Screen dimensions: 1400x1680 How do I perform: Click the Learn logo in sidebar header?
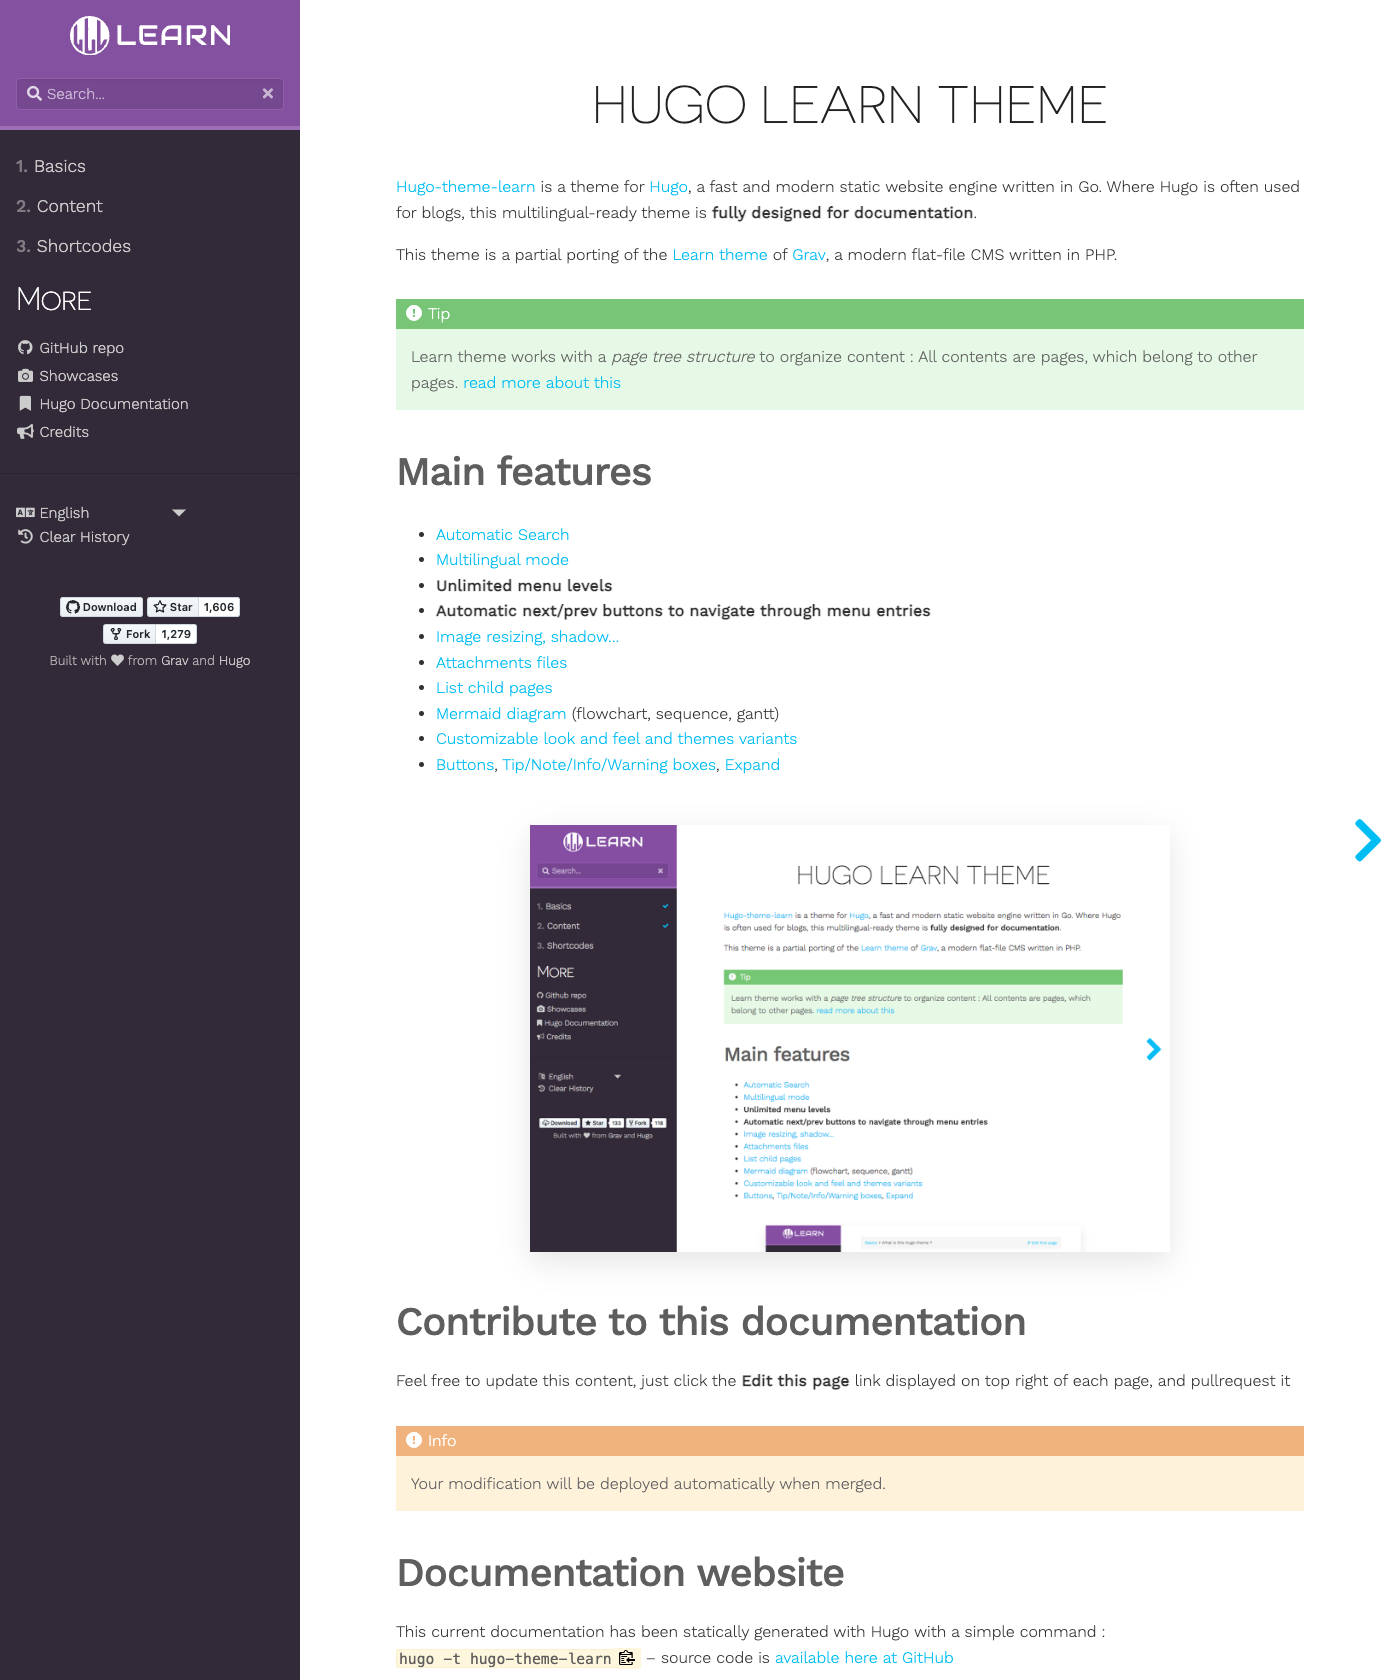point(150,35)
